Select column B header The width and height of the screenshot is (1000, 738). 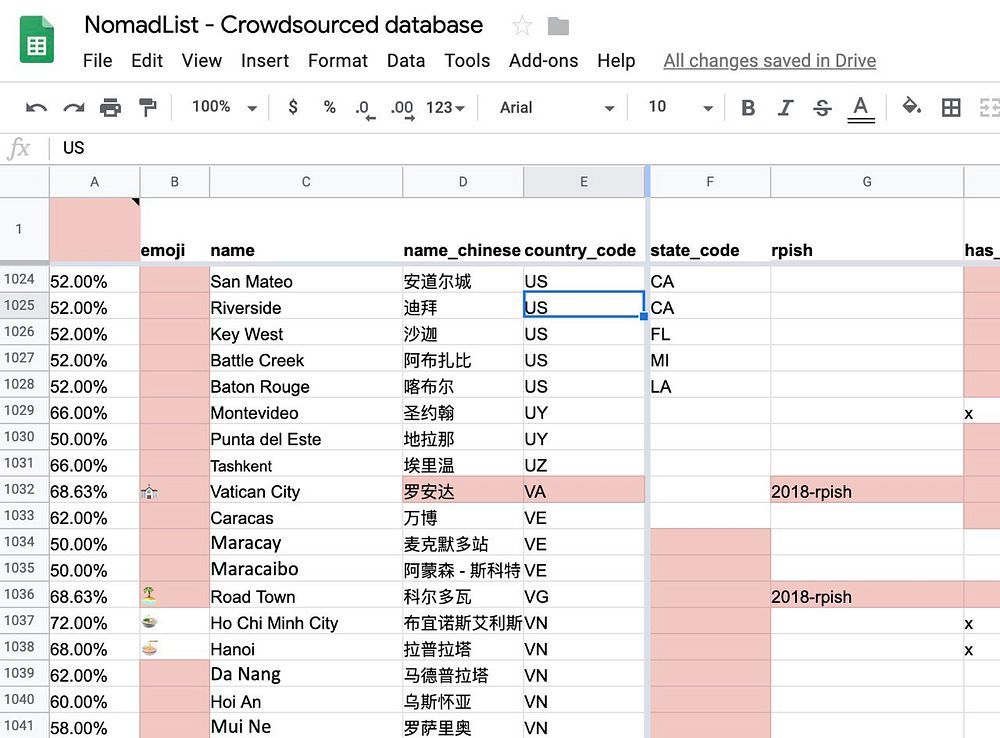[175, 182]
